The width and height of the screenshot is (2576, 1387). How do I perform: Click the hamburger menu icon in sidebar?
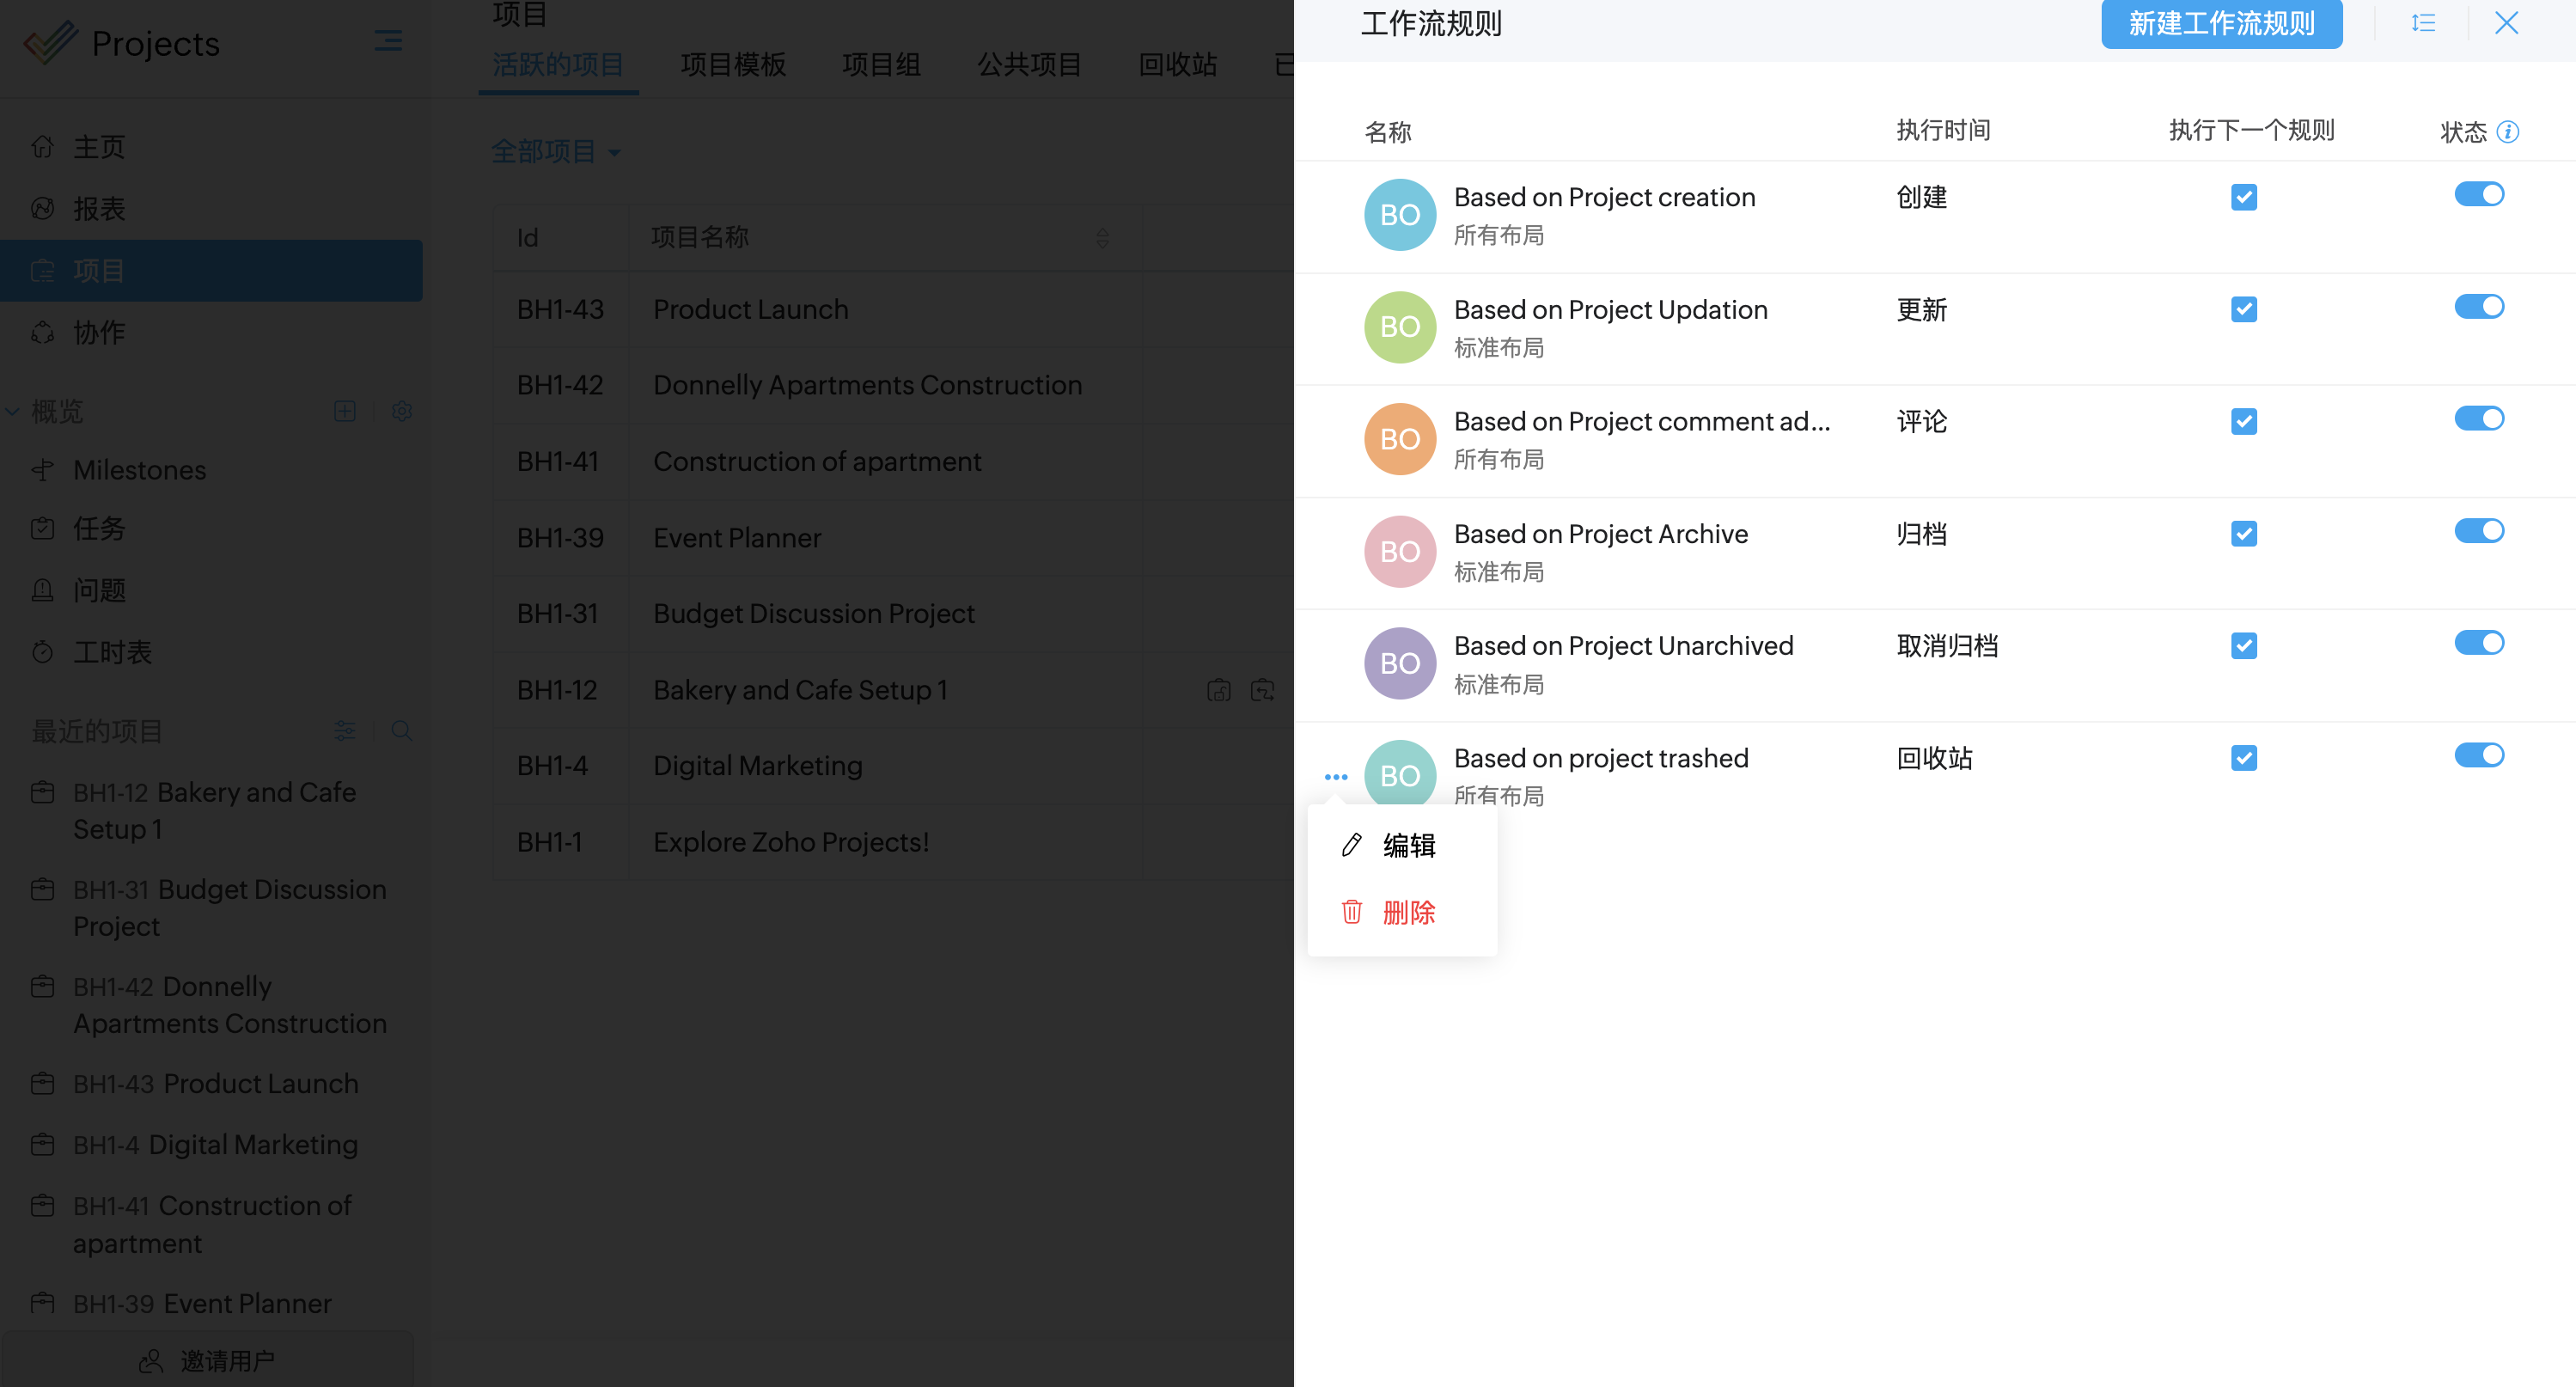pyautogui.click(x=388, y=41)
